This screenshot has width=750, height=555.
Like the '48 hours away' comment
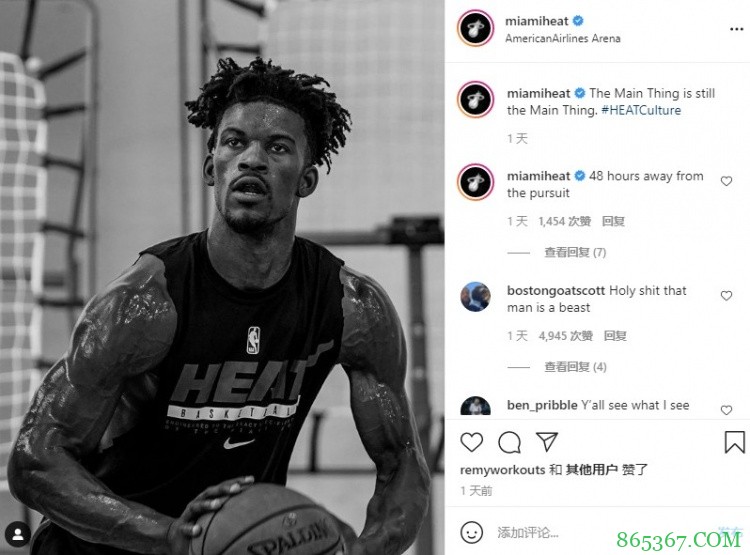point(726,181)
